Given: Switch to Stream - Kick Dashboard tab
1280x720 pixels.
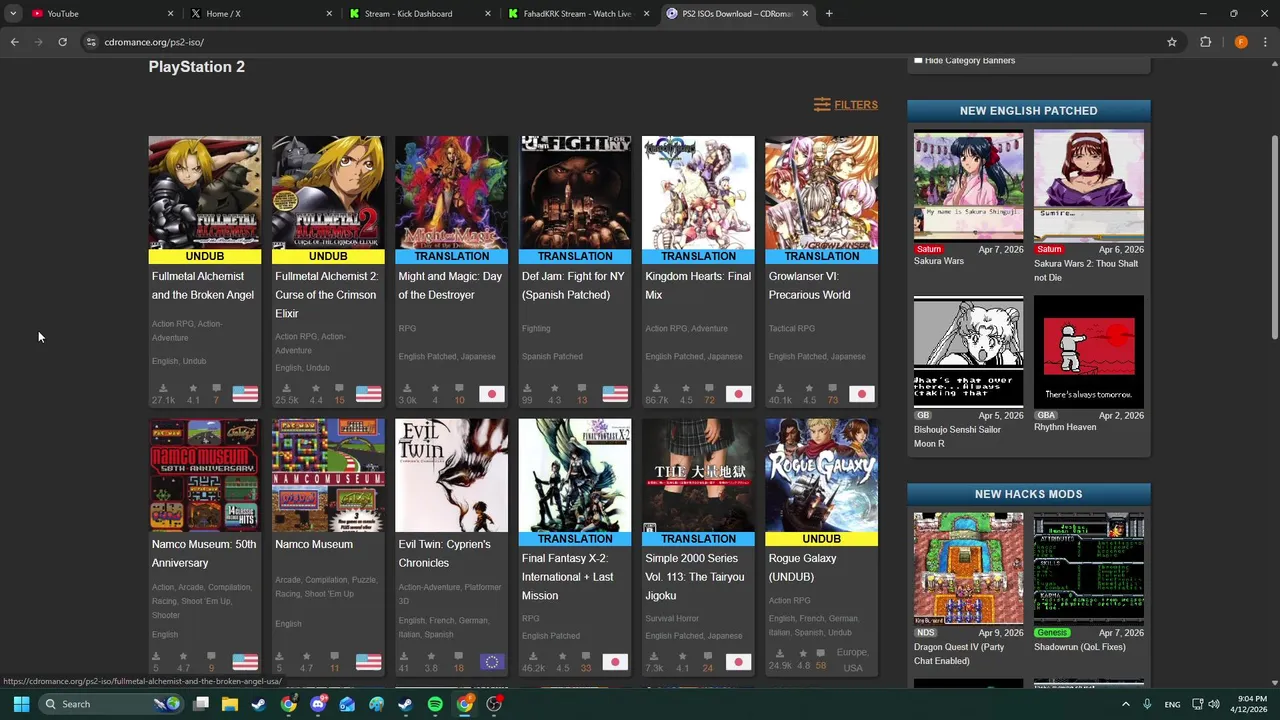Looking at the screenshot, I should tap(420, 14).
